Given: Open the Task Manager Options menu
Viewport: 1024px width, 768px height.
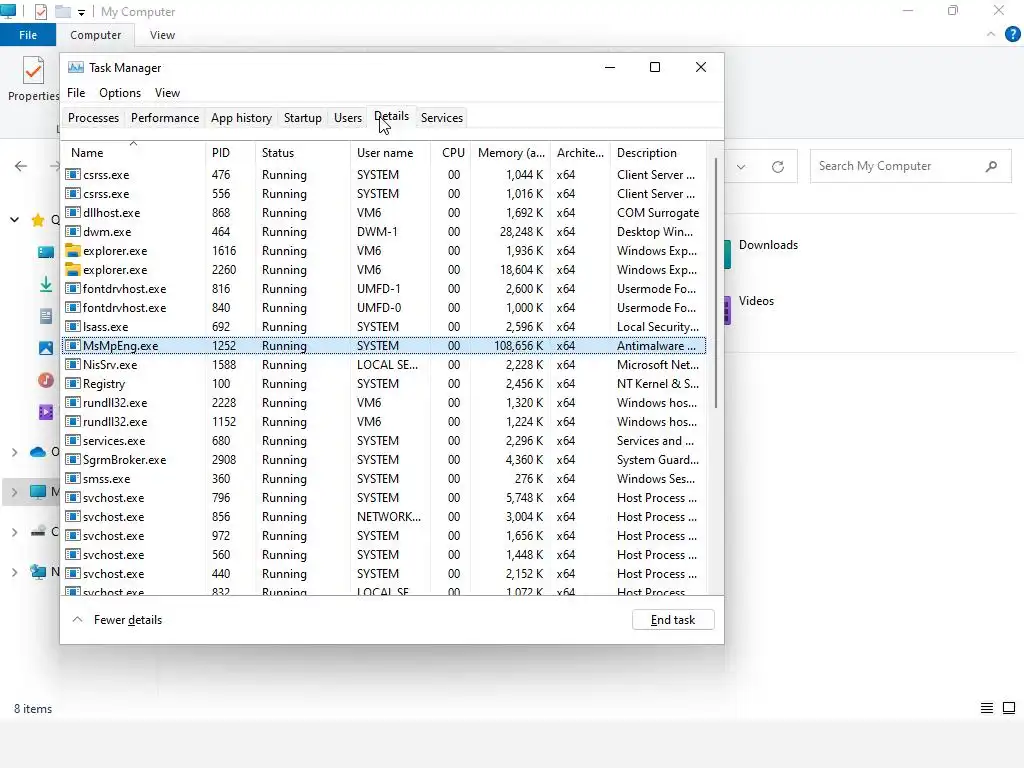Looking at the screenshot, I should [120, 93].
